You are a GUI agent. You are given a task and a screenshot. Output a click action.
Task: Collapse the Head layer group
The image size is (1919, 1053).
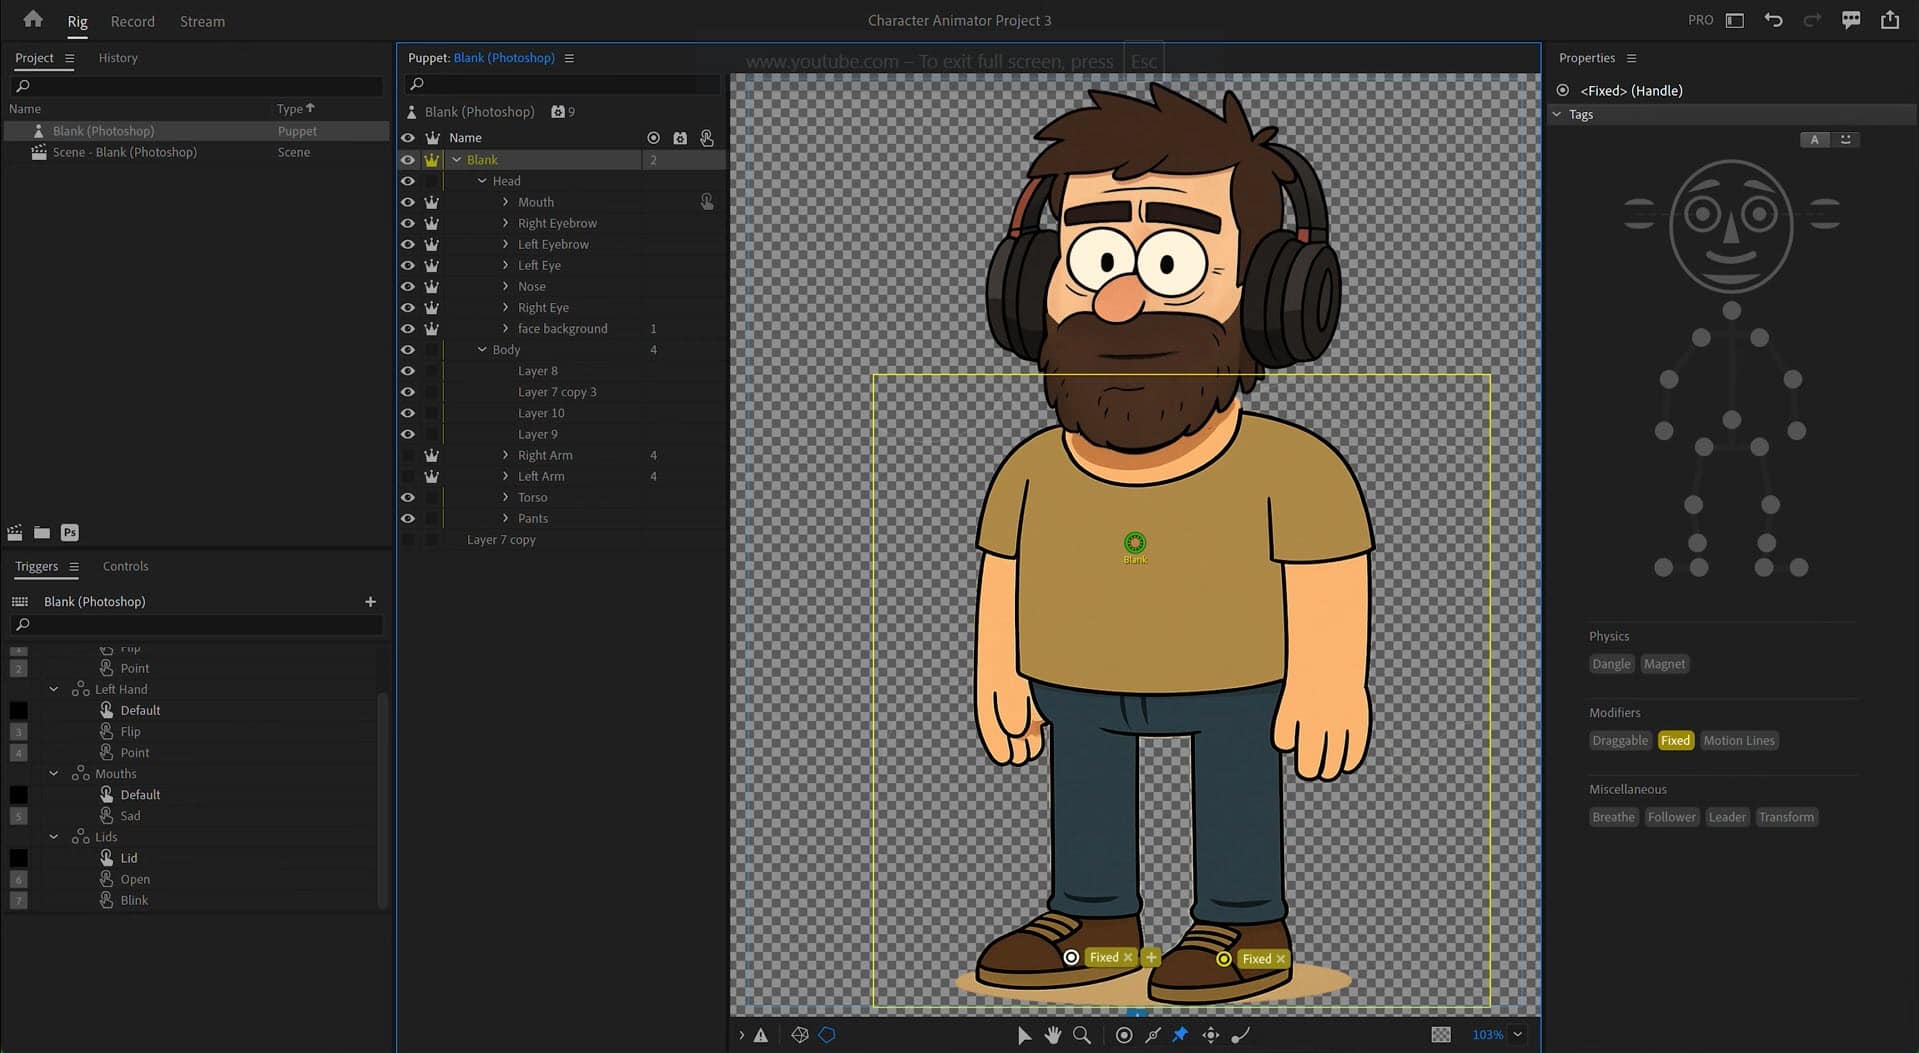point(482,181)
